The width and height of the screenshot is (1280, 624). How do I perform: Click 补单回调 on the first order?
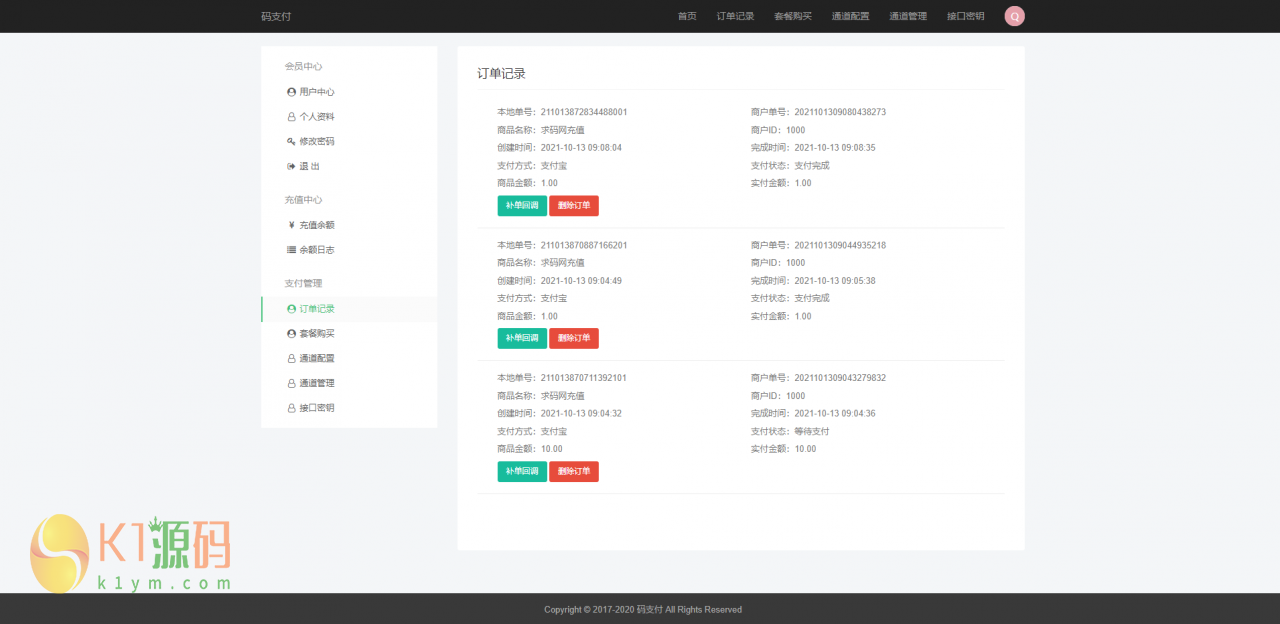pos(521,205)
